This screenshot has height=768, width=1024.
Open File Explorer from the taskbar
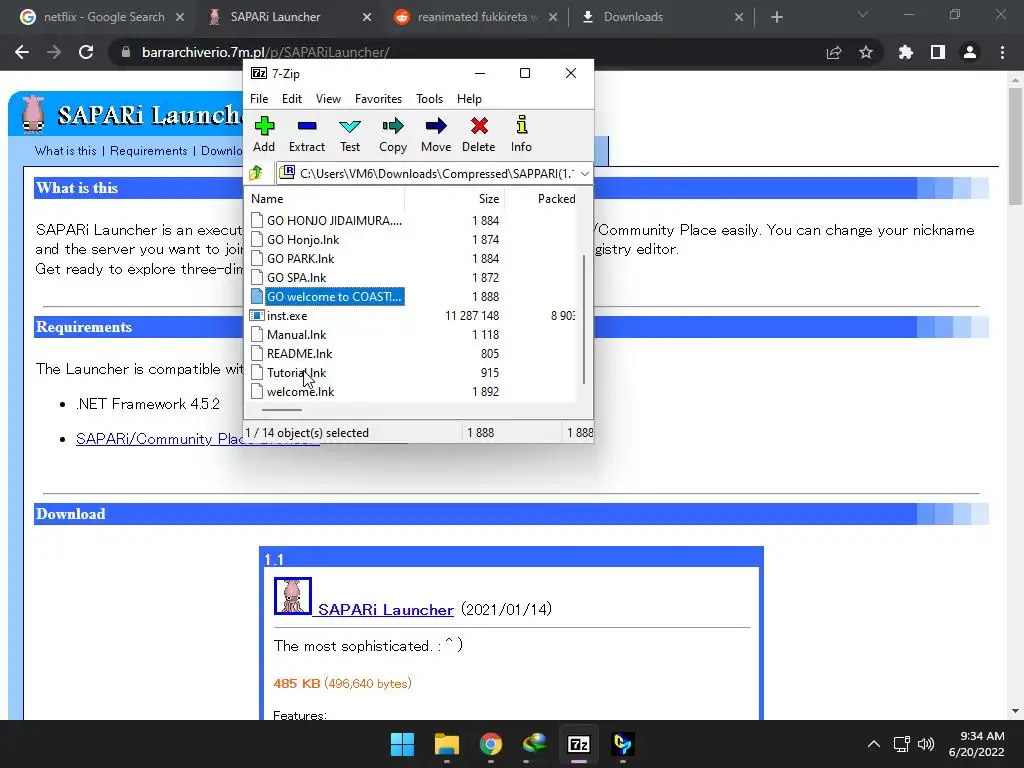pos(447,744)
